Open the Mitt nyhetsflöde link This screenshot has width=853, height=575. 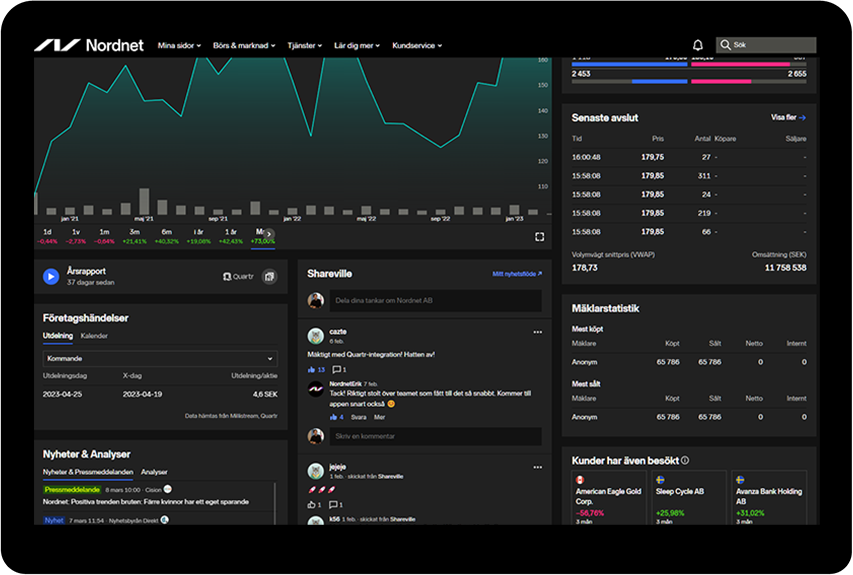(517, 274)
